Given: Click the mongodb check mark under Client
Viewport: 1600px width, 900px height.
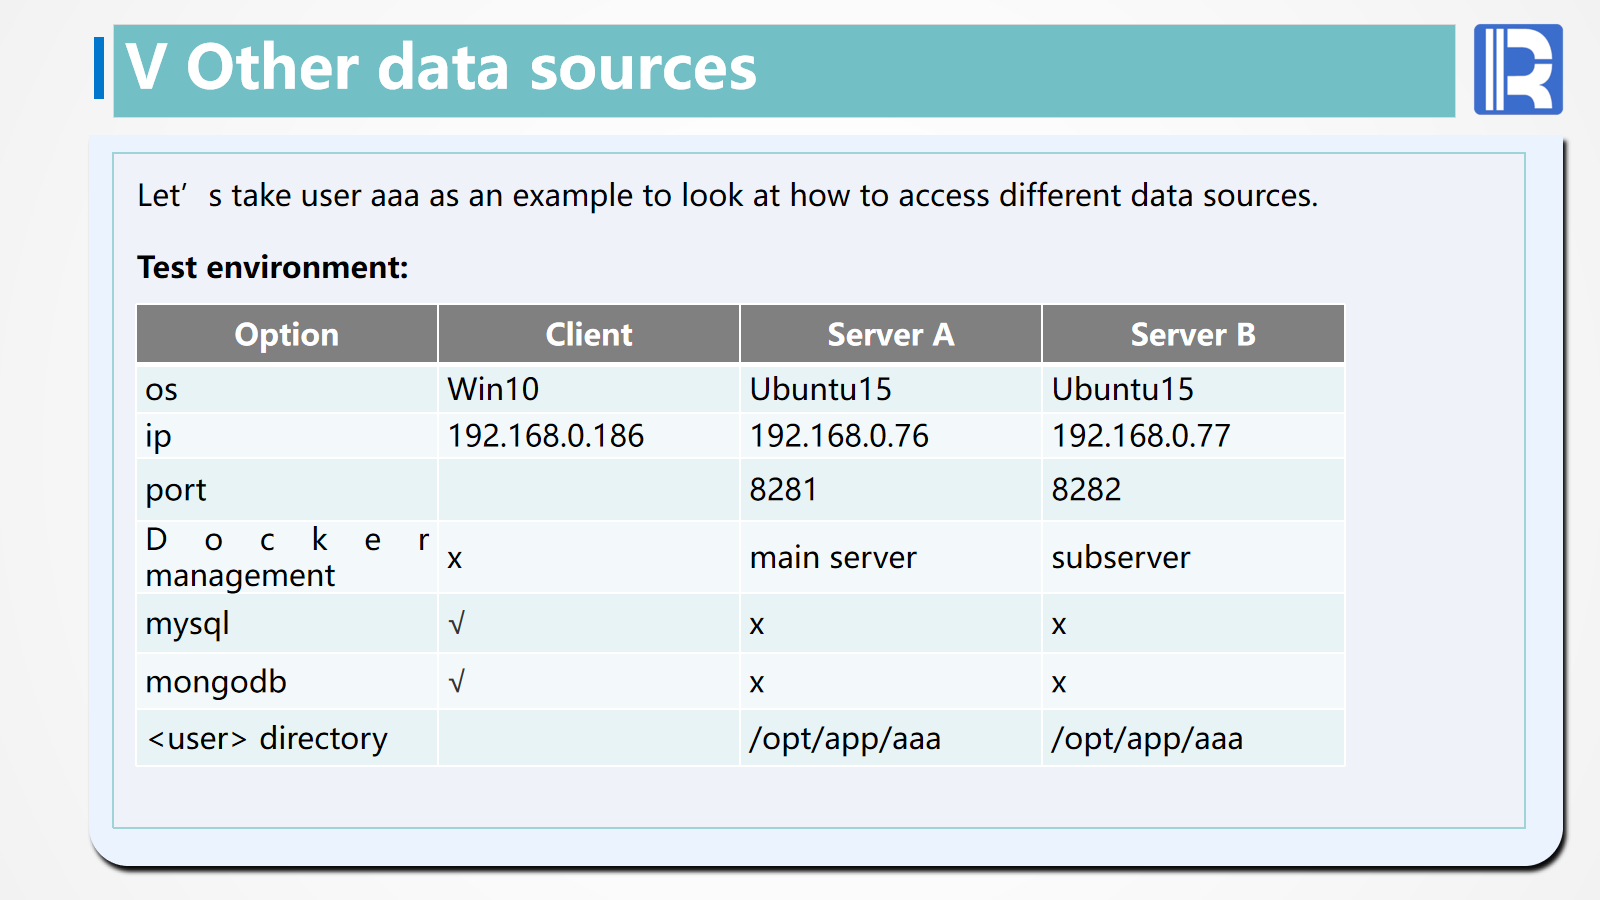Looking at the screenshot, I should tap(456, 683).
